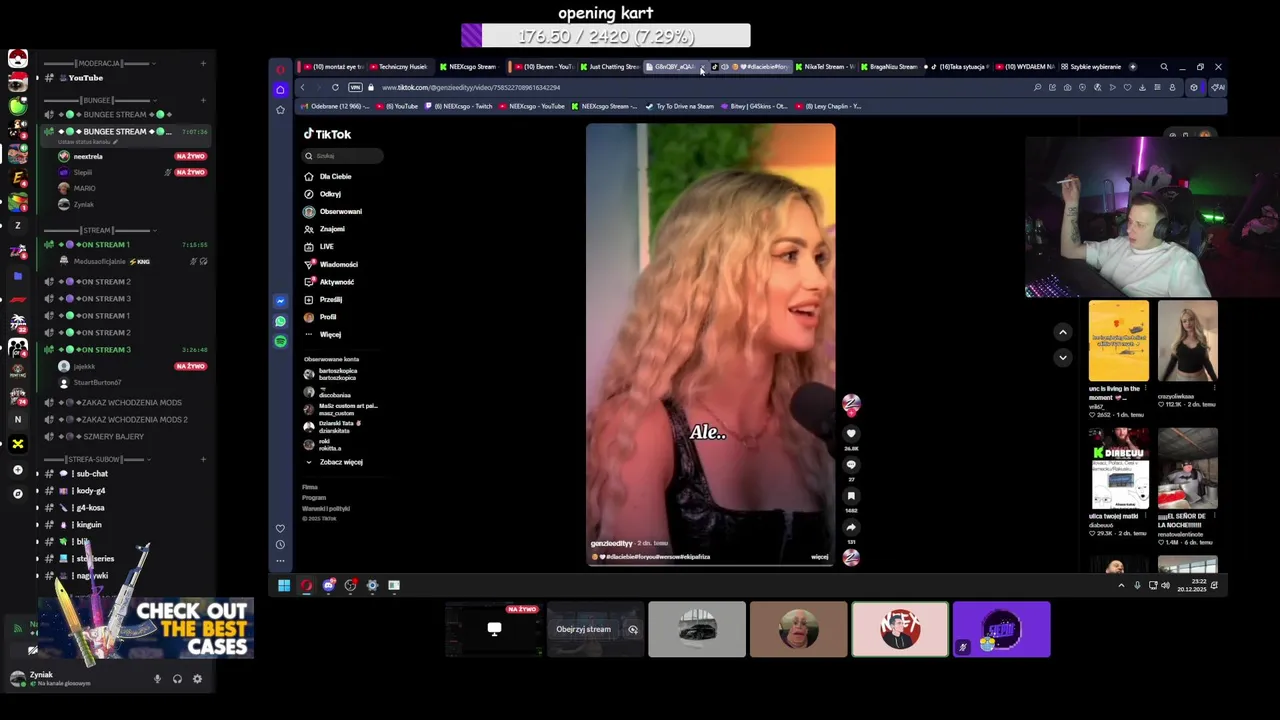Screen dimensions: 1280x720
Task: Share the TikTok video with arrow icon
Action: [851, 527]
